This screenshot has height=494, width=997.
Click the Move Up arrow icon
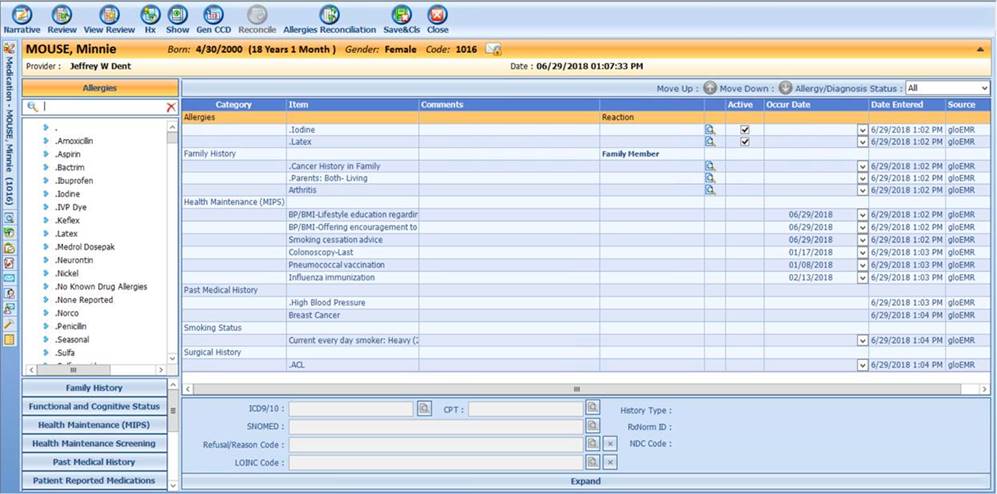click(x=710, y=88)
